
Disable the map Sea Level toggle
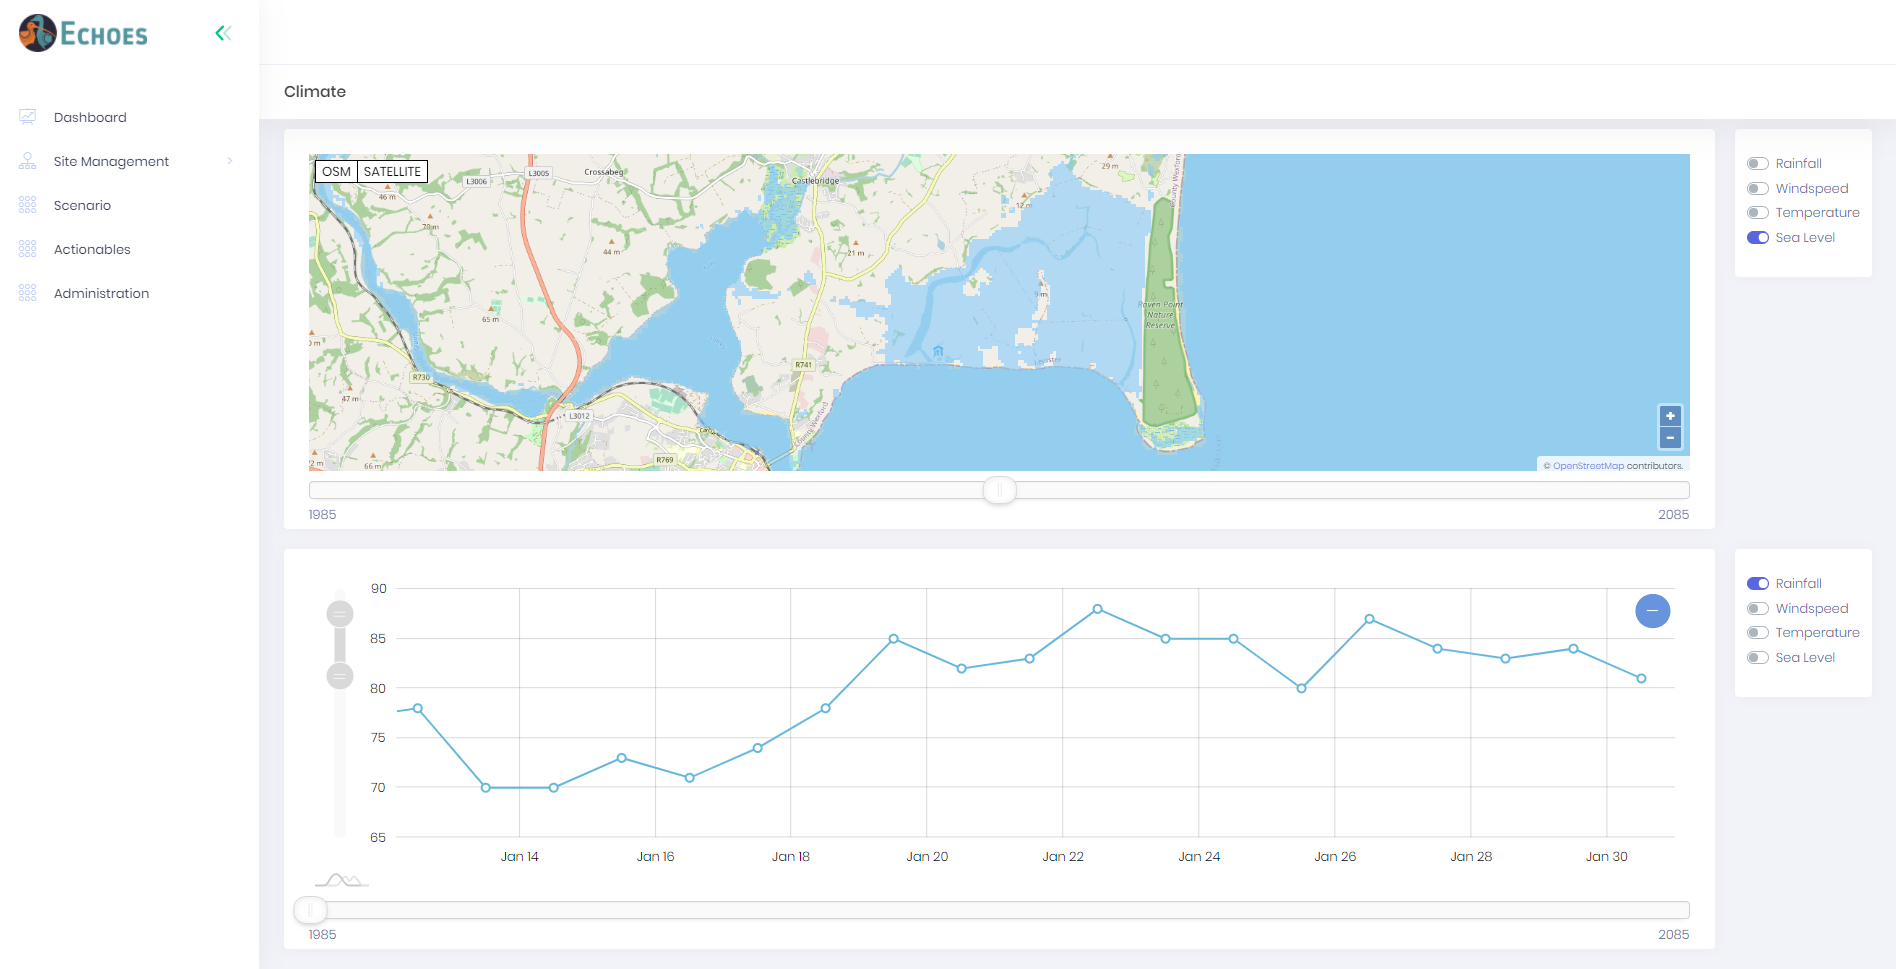point(1757,238)
